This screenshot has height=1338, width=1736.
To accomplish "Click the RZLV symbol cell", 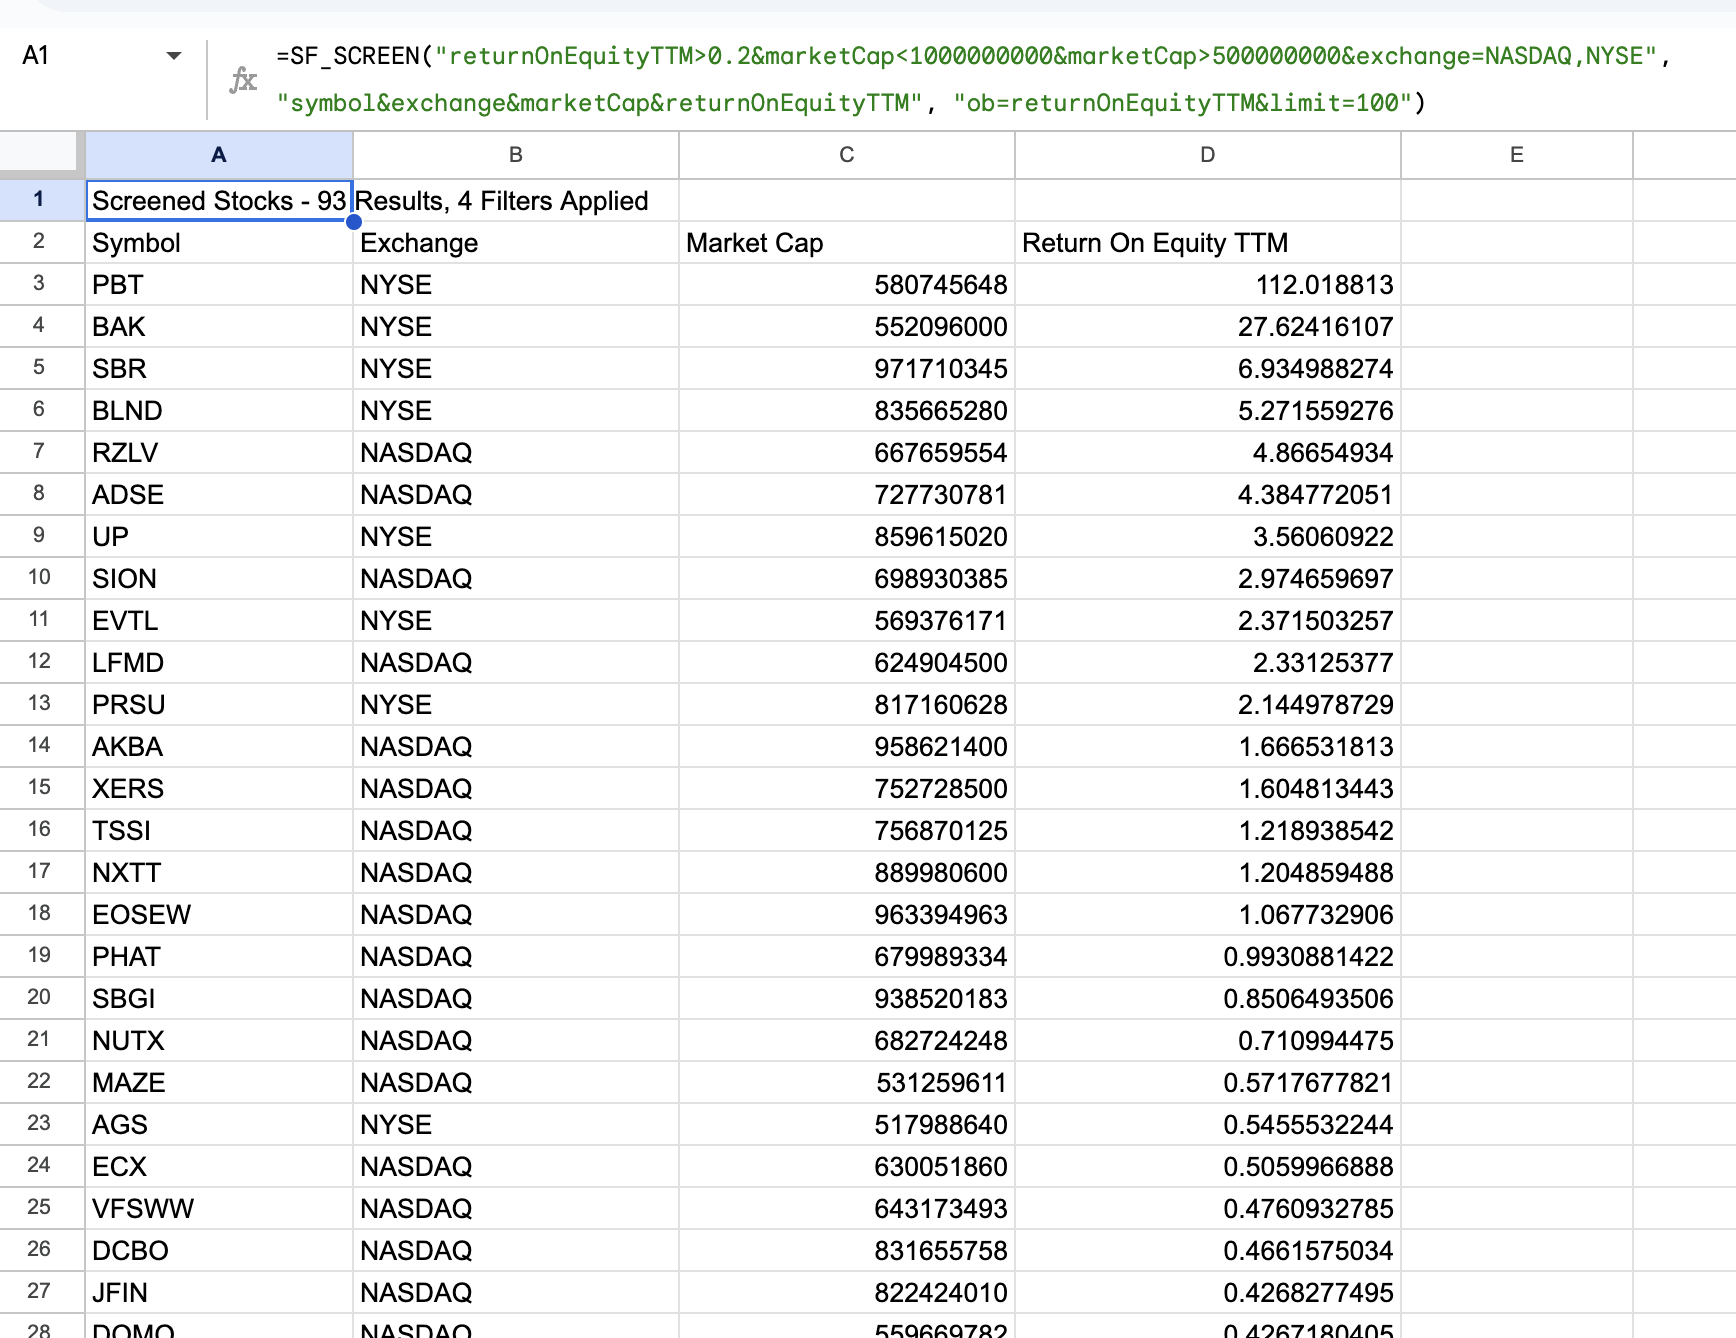I will point(219,453).
